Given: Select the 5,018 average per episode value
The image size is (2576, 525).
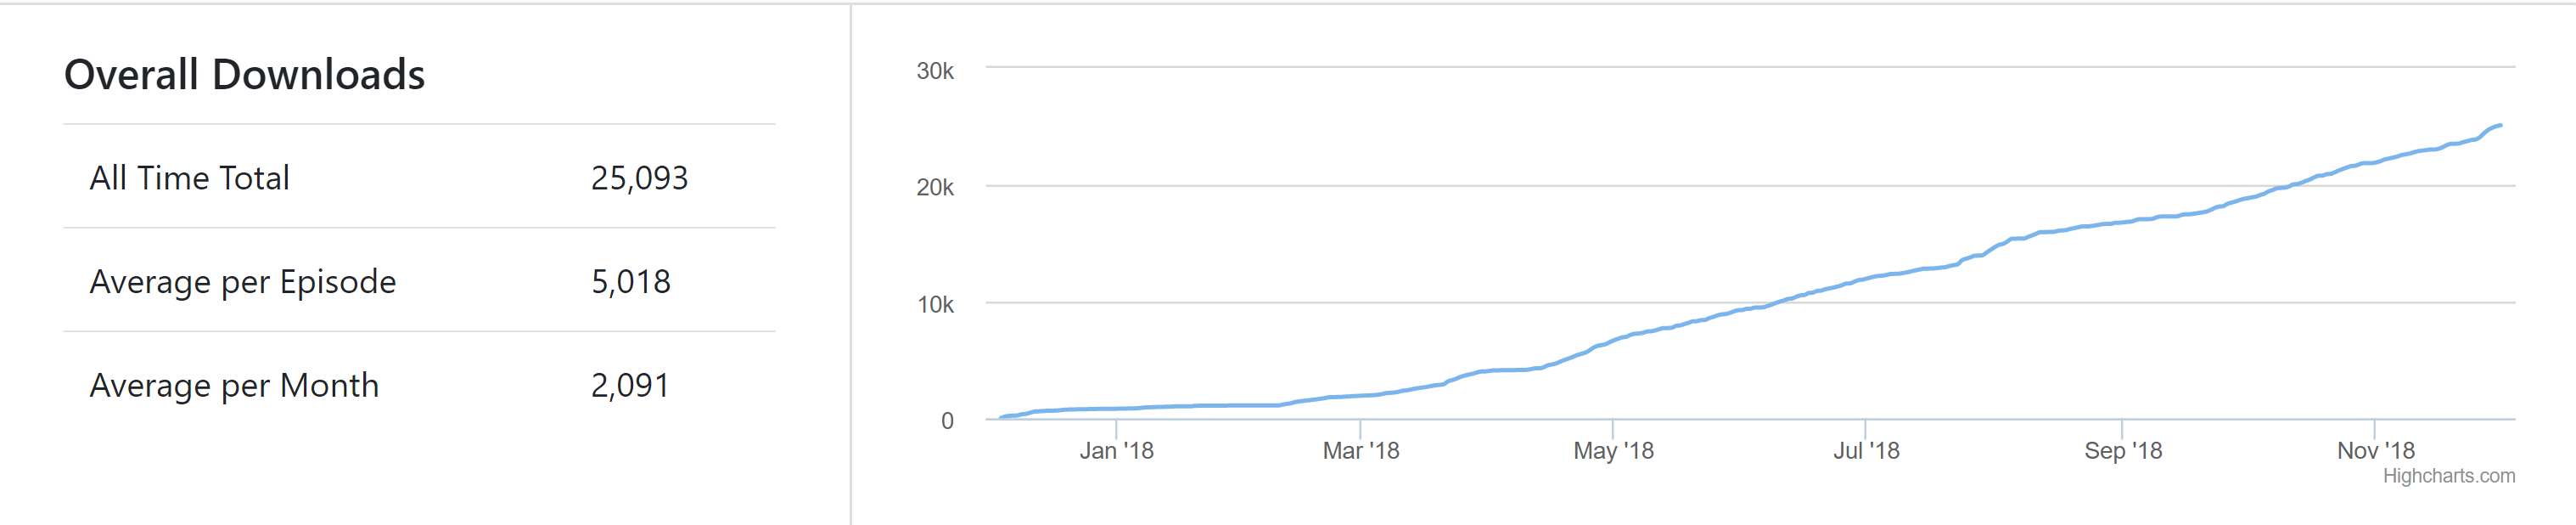Looking at the screenshot, I should coord(631,282).
